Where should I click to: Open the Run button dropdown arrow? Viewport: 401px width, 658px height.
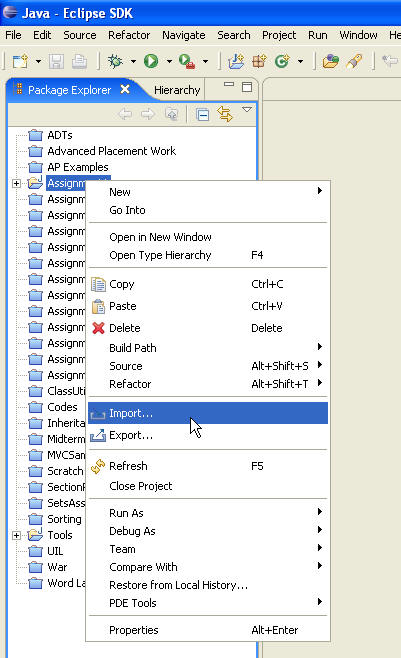point(169,61)
